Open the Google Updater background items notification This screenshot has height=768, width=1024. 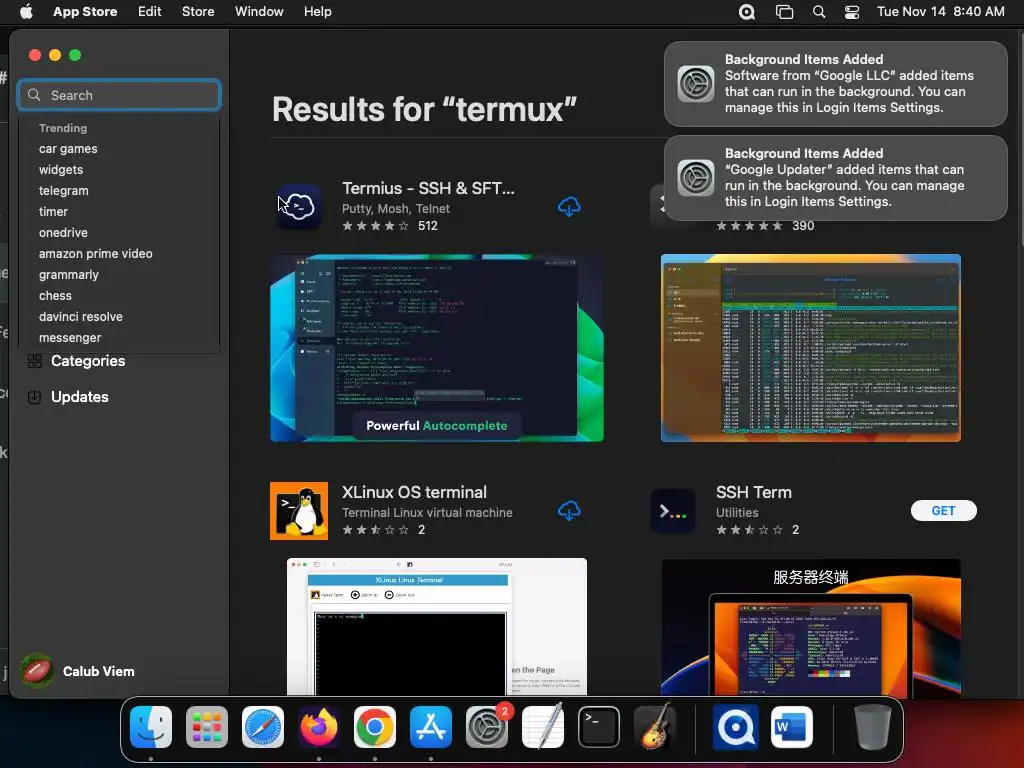(x=835, y=178)
